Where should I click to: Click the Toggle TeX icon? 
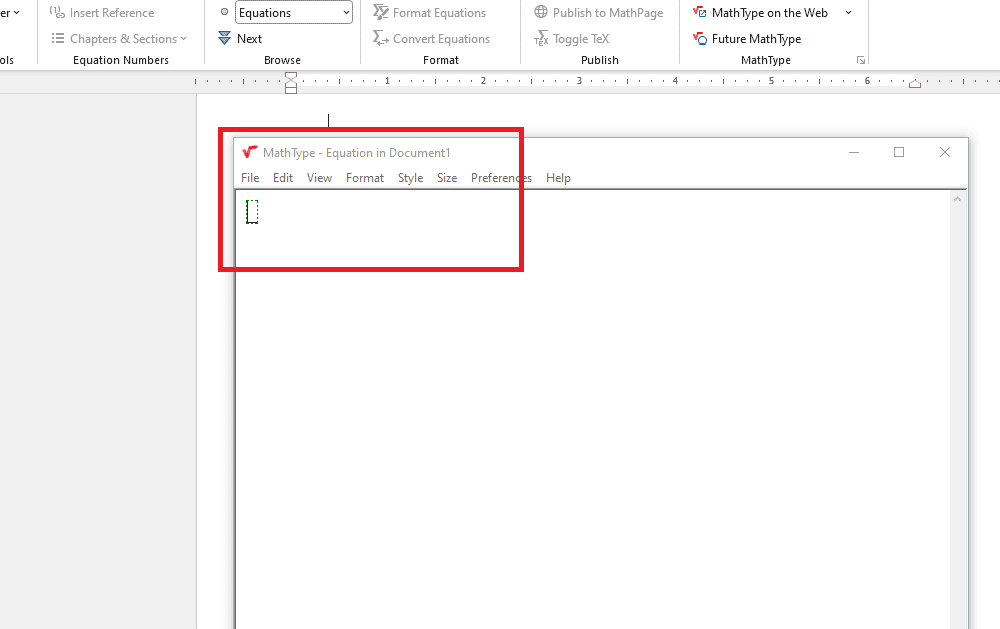coord(541,38)
